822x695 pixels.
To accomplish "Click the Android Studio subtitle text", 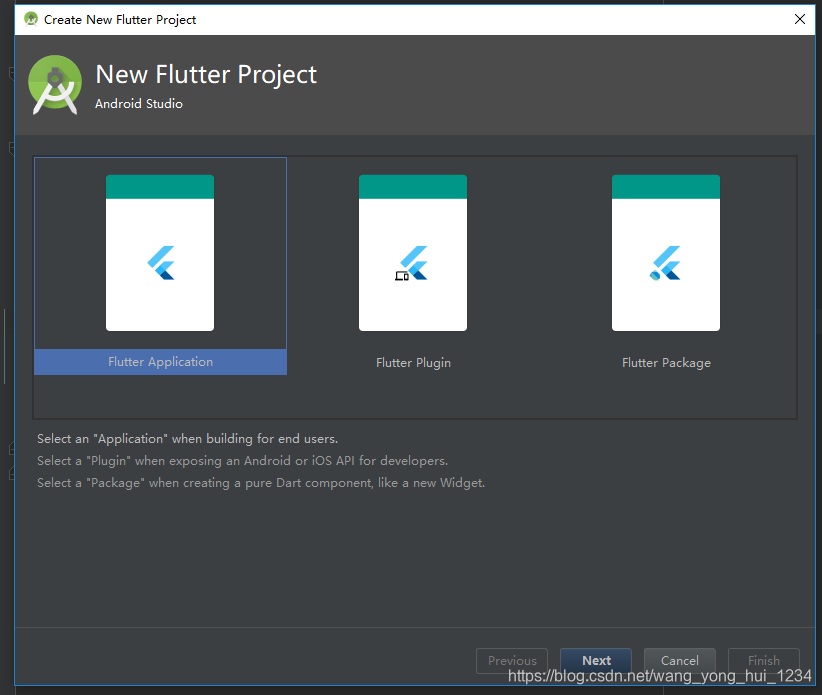I will pos(139,104).
